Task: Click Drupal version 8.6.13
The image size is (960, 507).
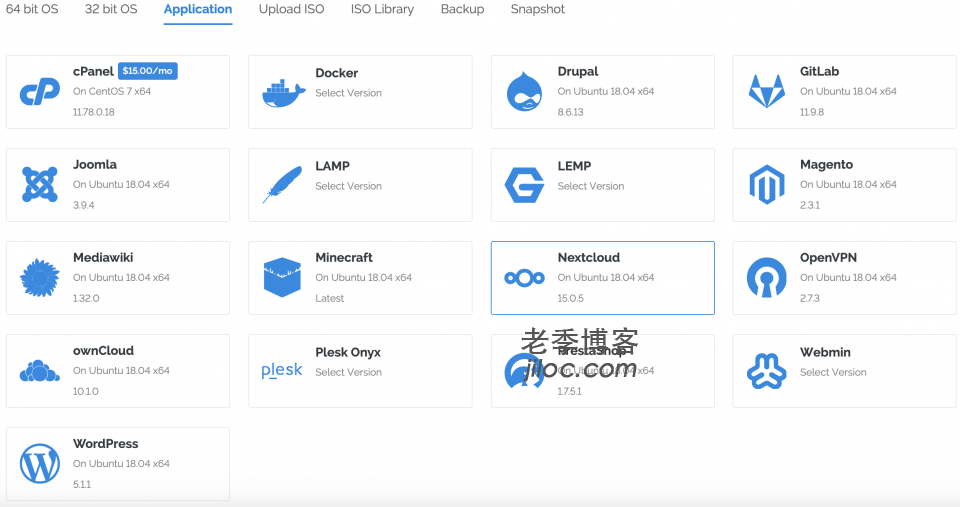Action: click(571, 112)
